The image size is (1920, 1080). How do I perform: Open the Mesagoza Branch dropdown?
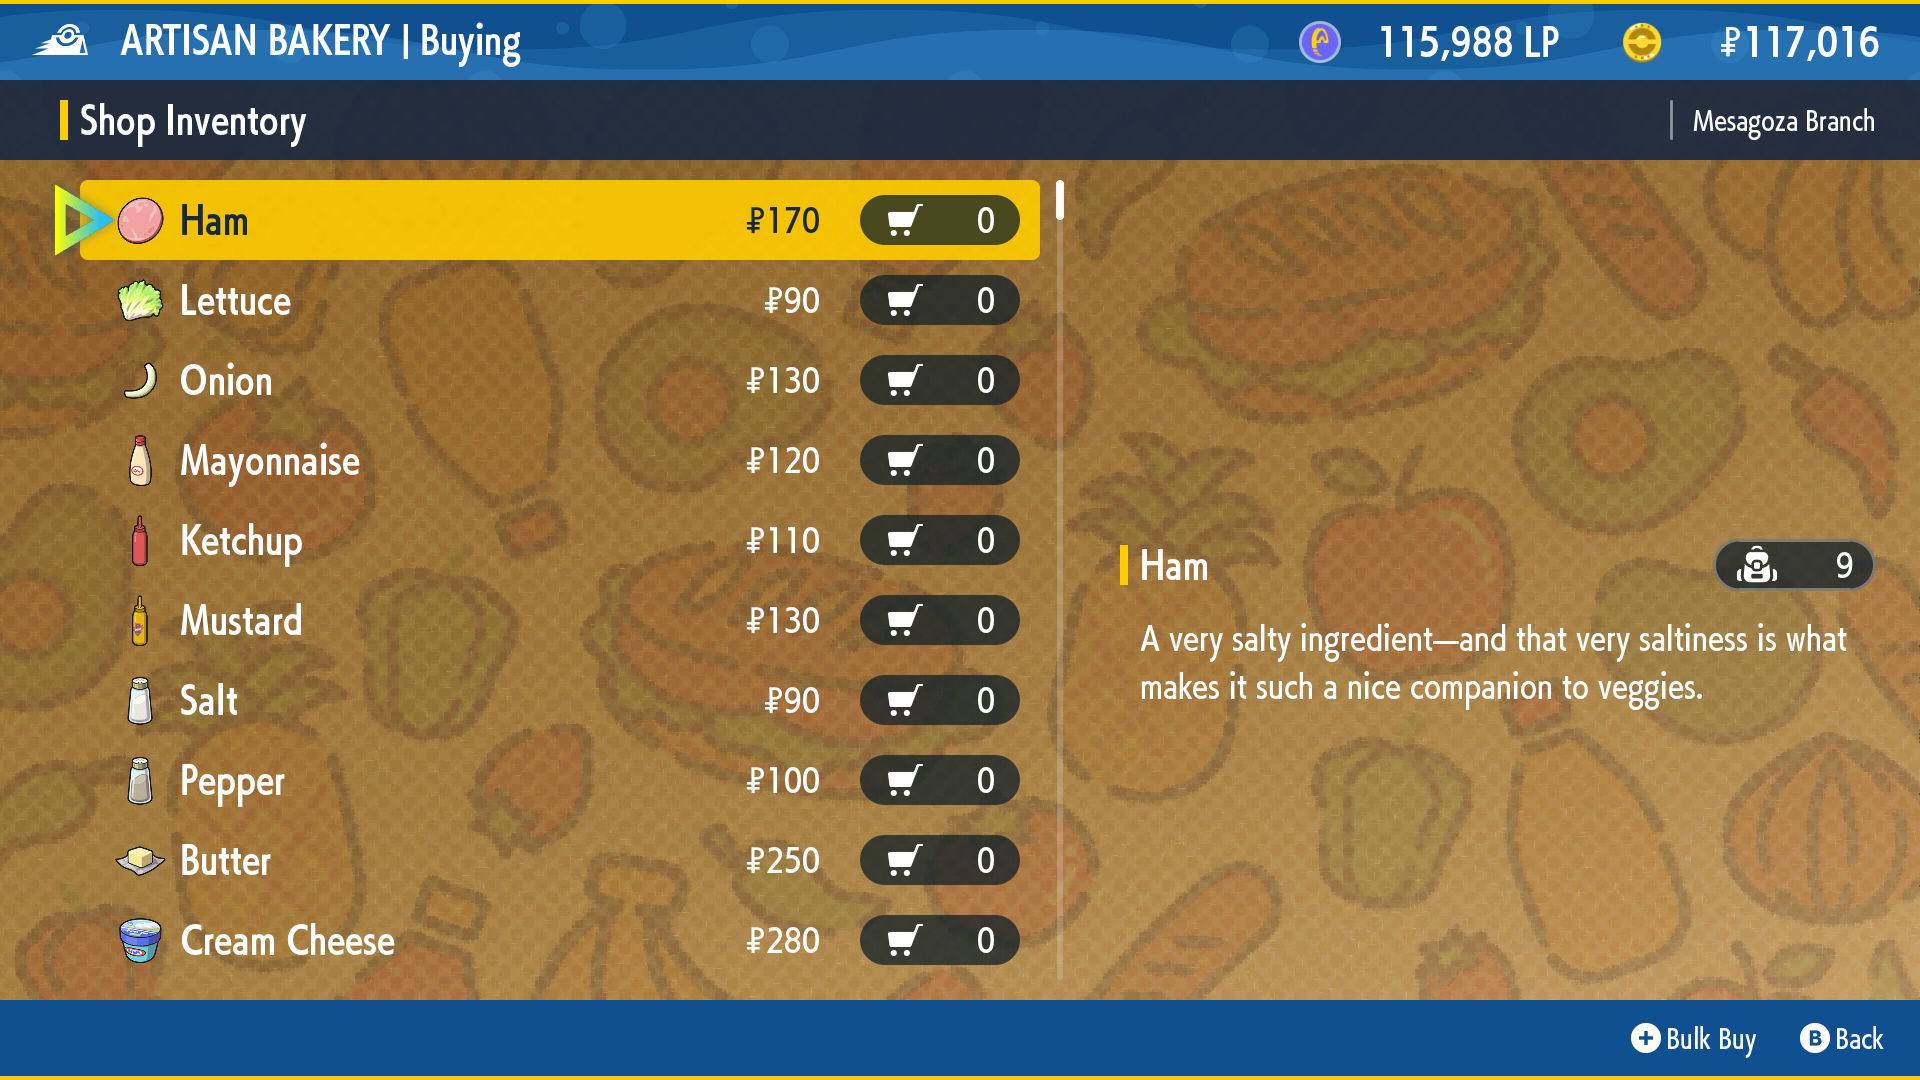pyautogui.click(x=1783, y=121)
